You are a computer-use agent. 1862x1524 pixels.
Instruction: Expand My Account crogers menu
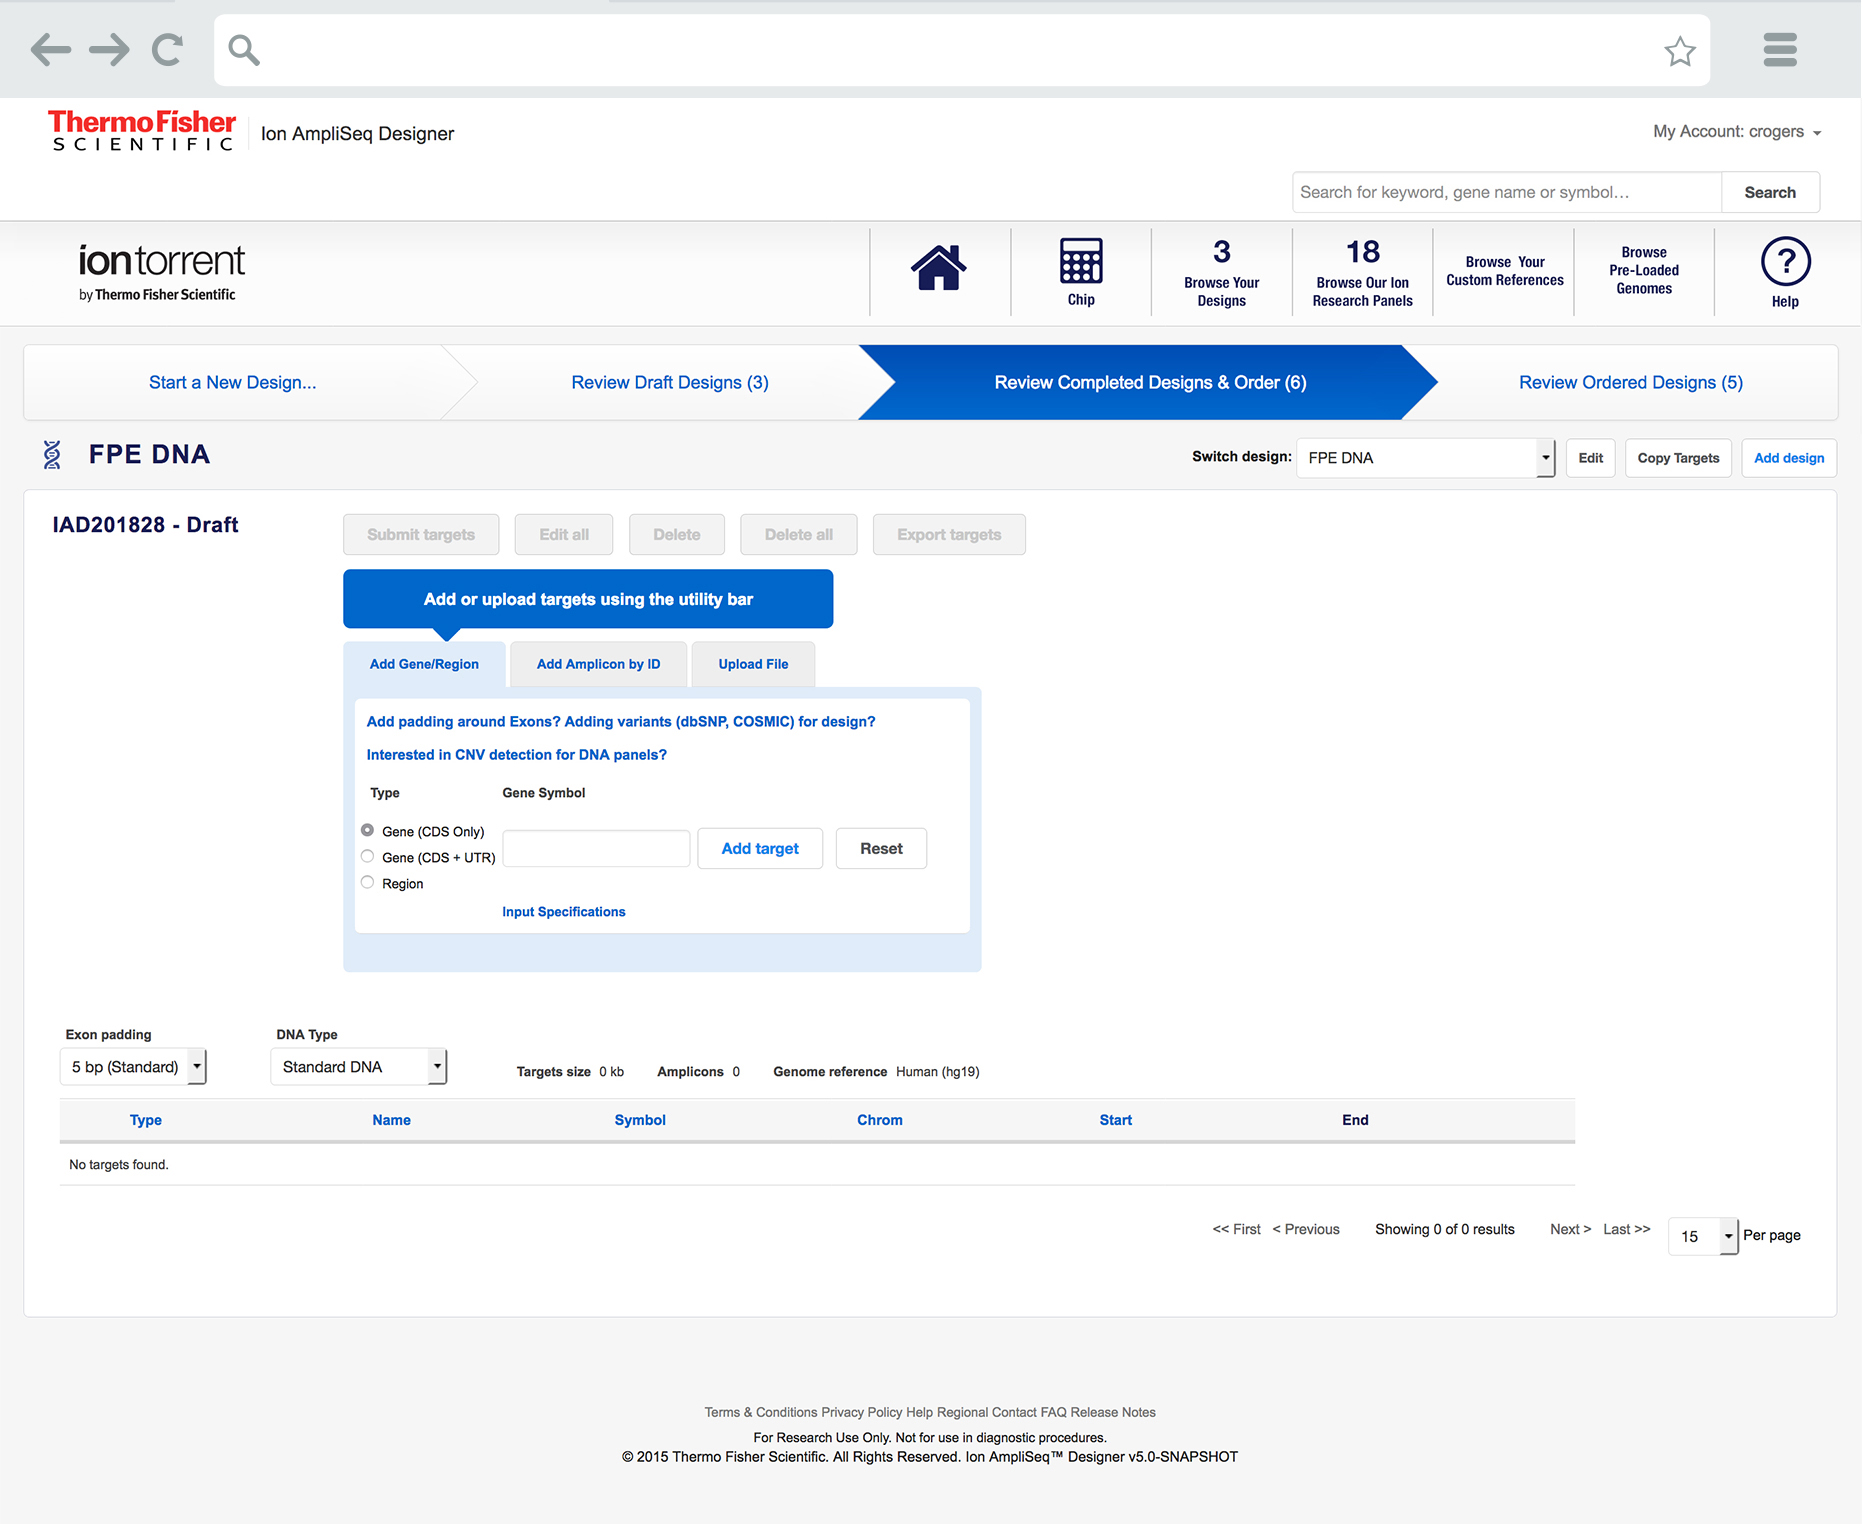1737,132
